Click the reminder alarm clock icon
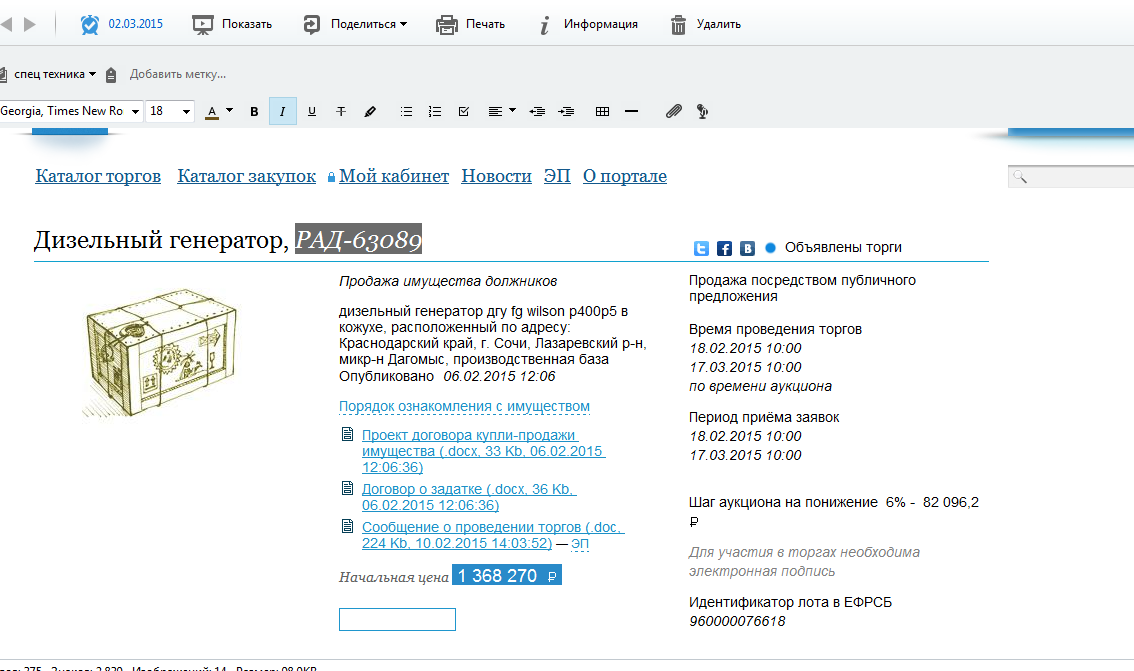1134x671 pixels. pyautogui.click(x=90, y=24)
